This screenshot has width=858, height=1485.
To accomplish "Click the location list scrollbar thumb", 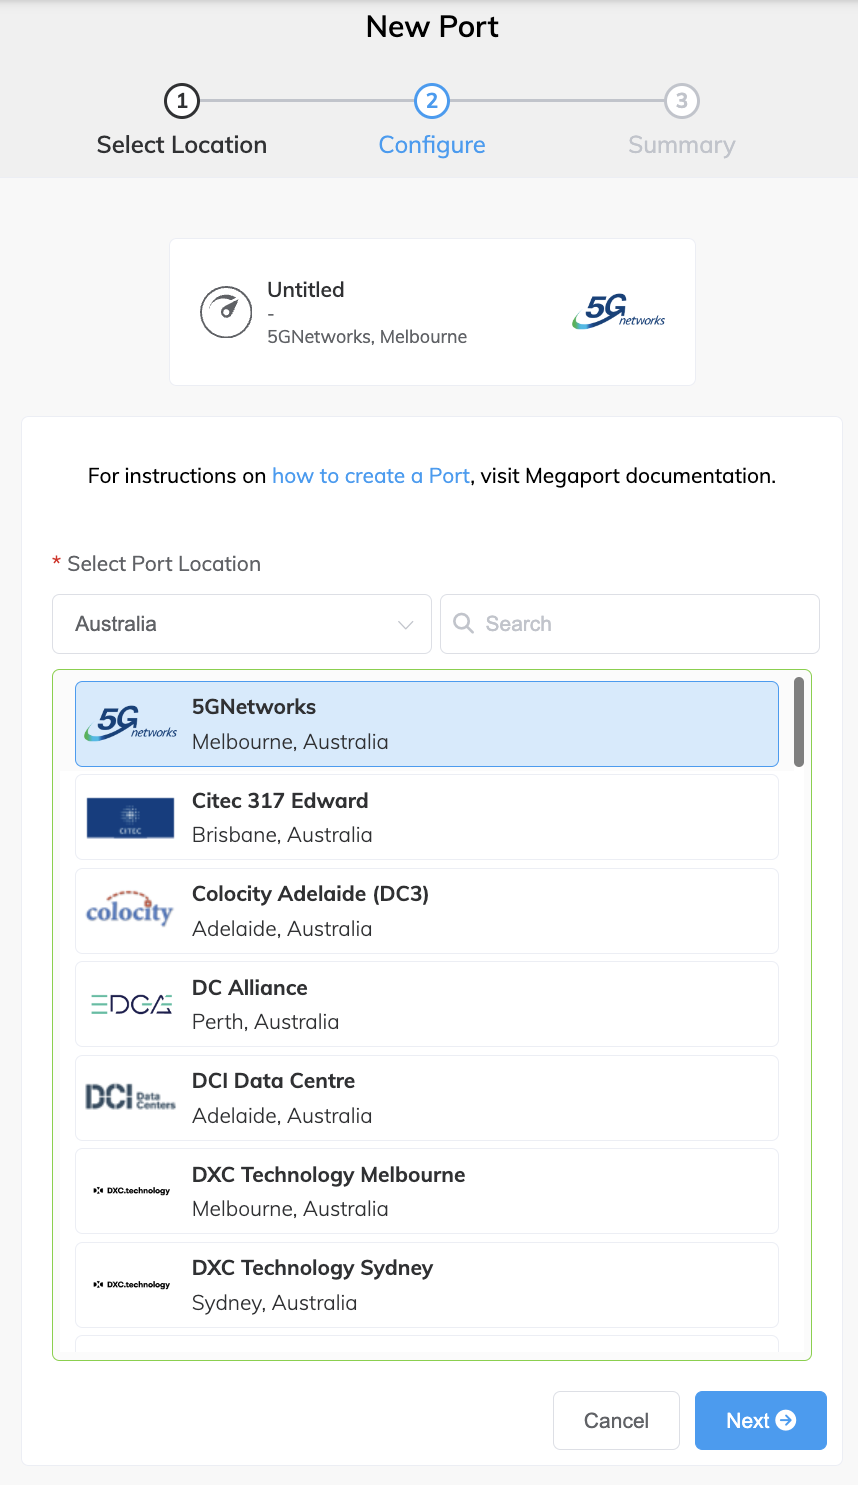I will pos(799,722).
